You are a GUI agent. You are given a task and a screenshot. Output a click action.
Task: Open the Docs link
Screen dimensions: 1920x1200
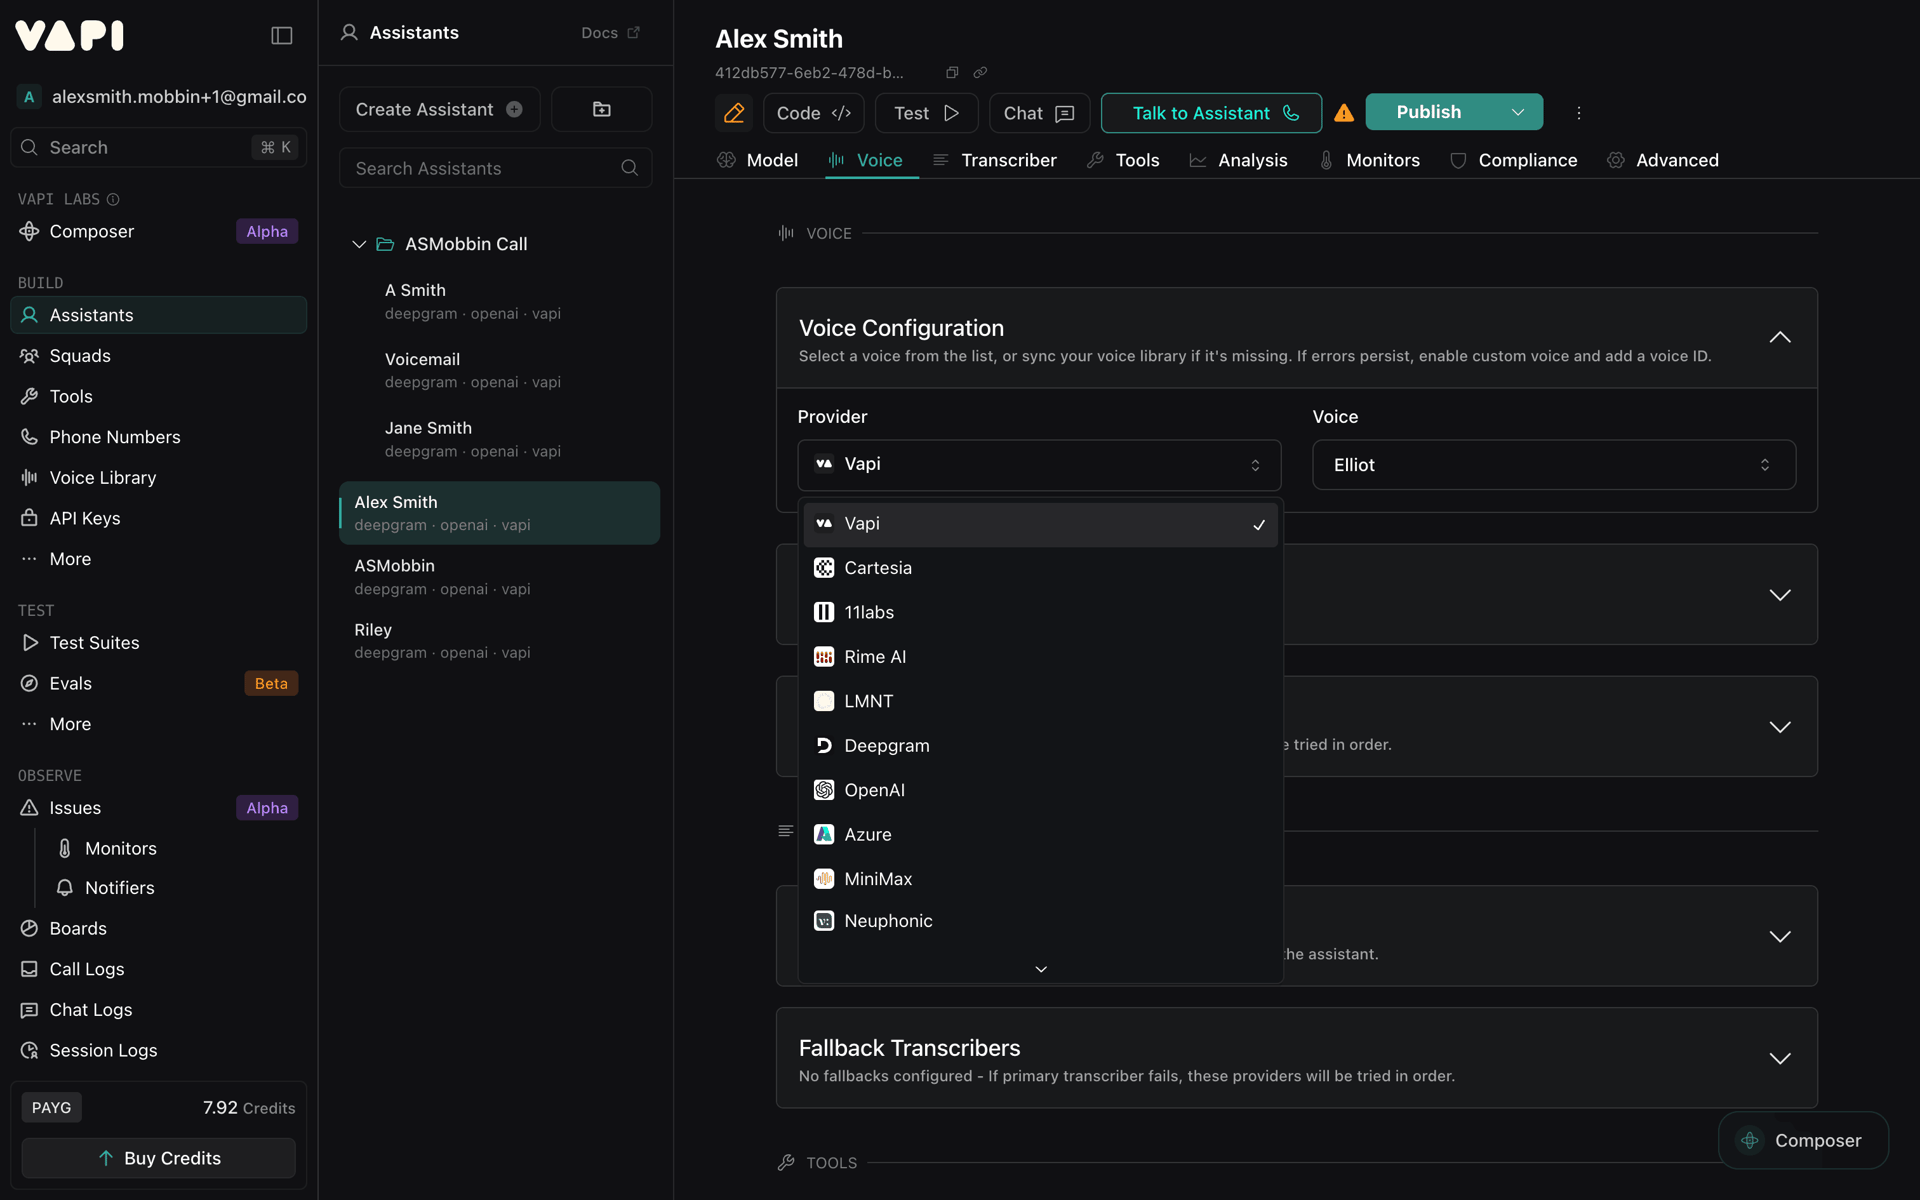pos(610,33)
